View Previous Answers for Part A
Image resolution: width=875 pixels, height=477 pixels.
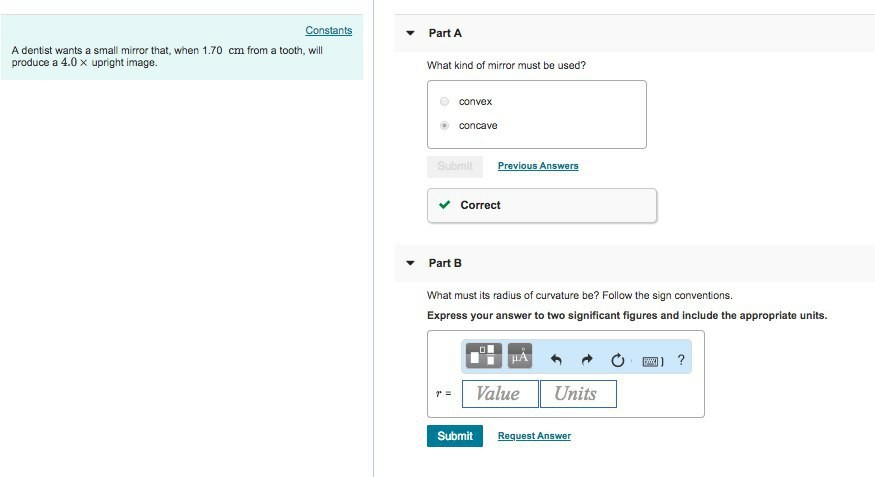[538, 166]
